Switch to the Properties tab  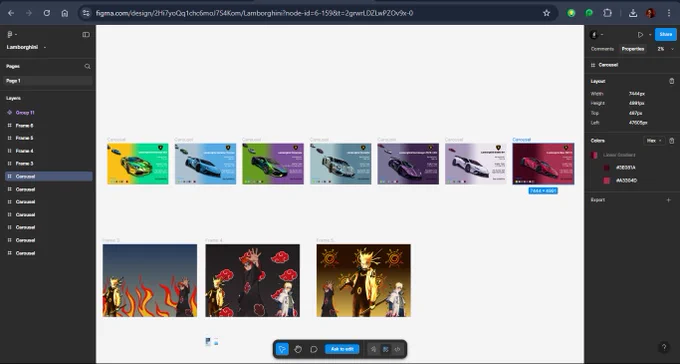[633, 49]
